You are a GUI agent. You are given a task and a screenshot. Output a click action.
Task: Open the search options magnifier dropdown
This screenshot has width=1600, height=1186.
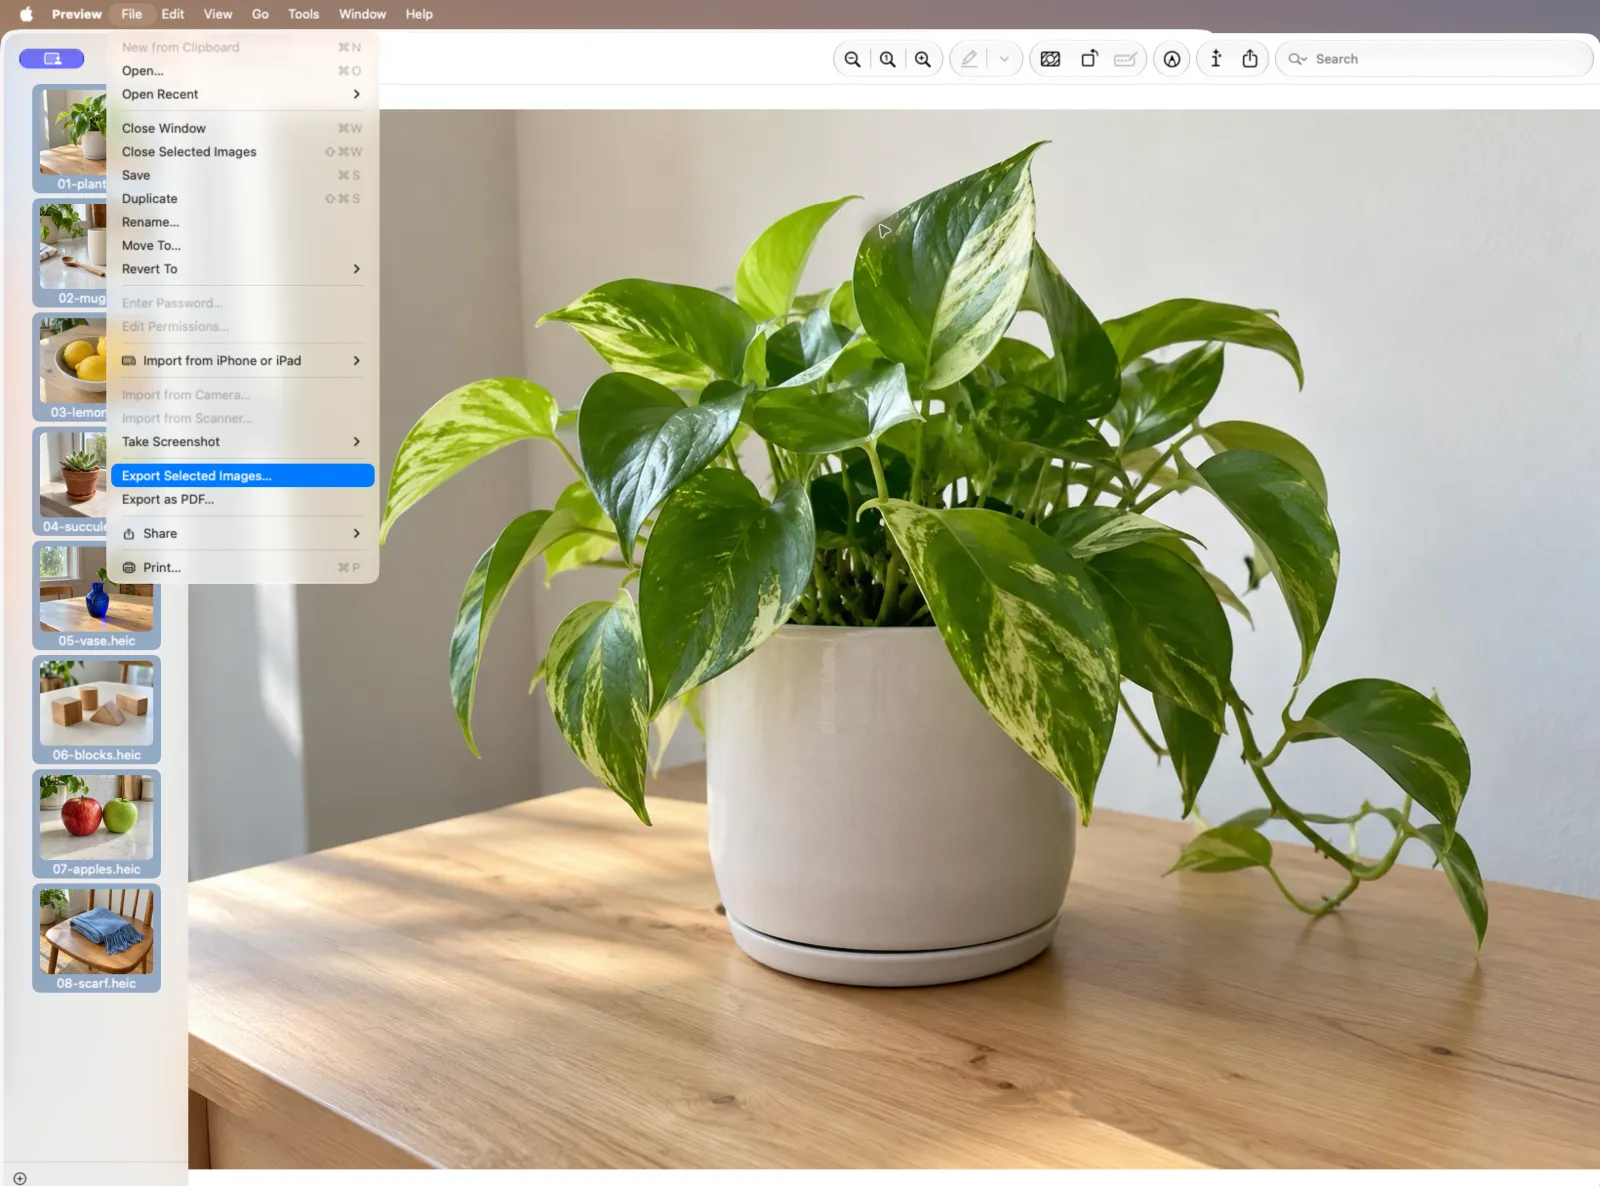pyautogui.click(x=1298, y=59)
